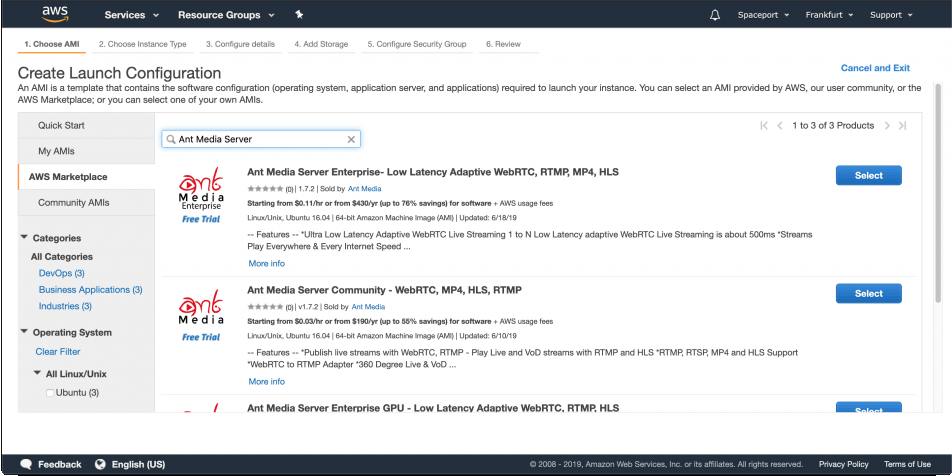Open Ant Media seller link for Enterprise
This screenshot has height=476, width=952.
tap(364, 189)
